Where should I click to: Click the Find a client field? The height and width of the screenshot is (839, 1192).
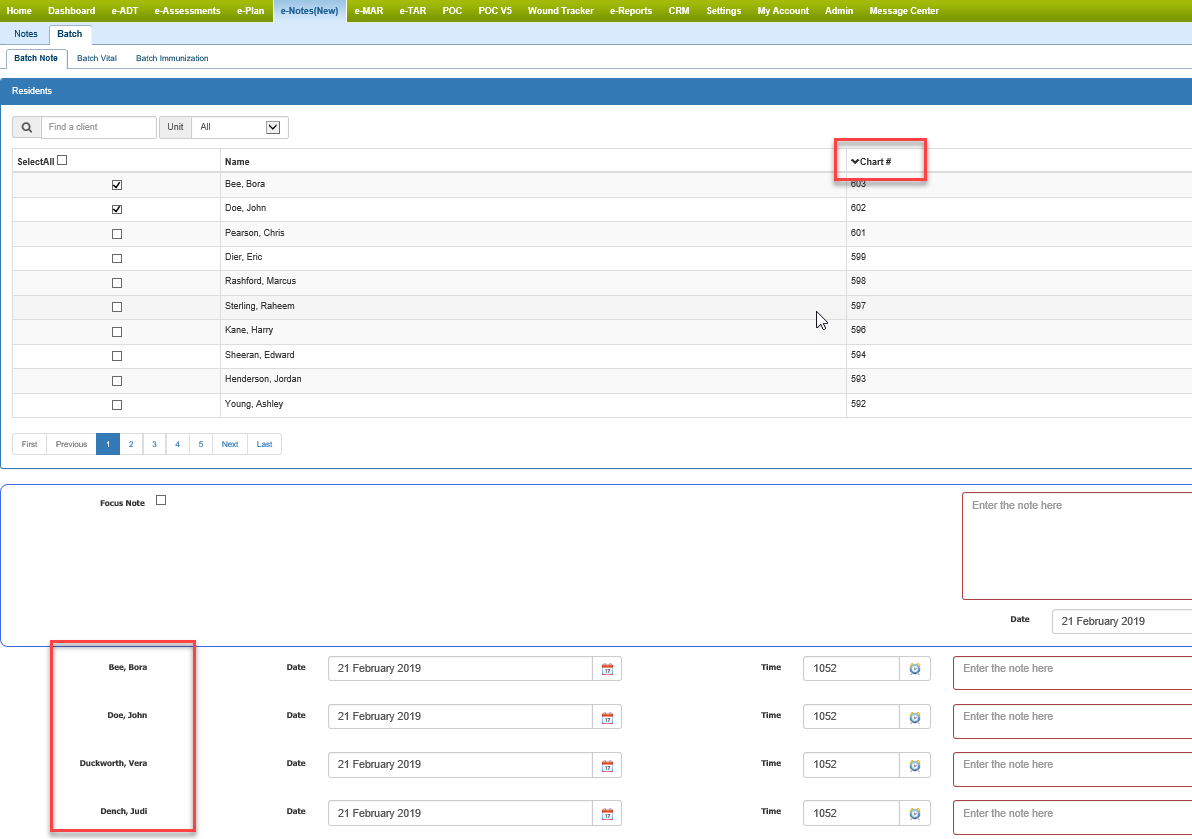[x=99, y=128]
